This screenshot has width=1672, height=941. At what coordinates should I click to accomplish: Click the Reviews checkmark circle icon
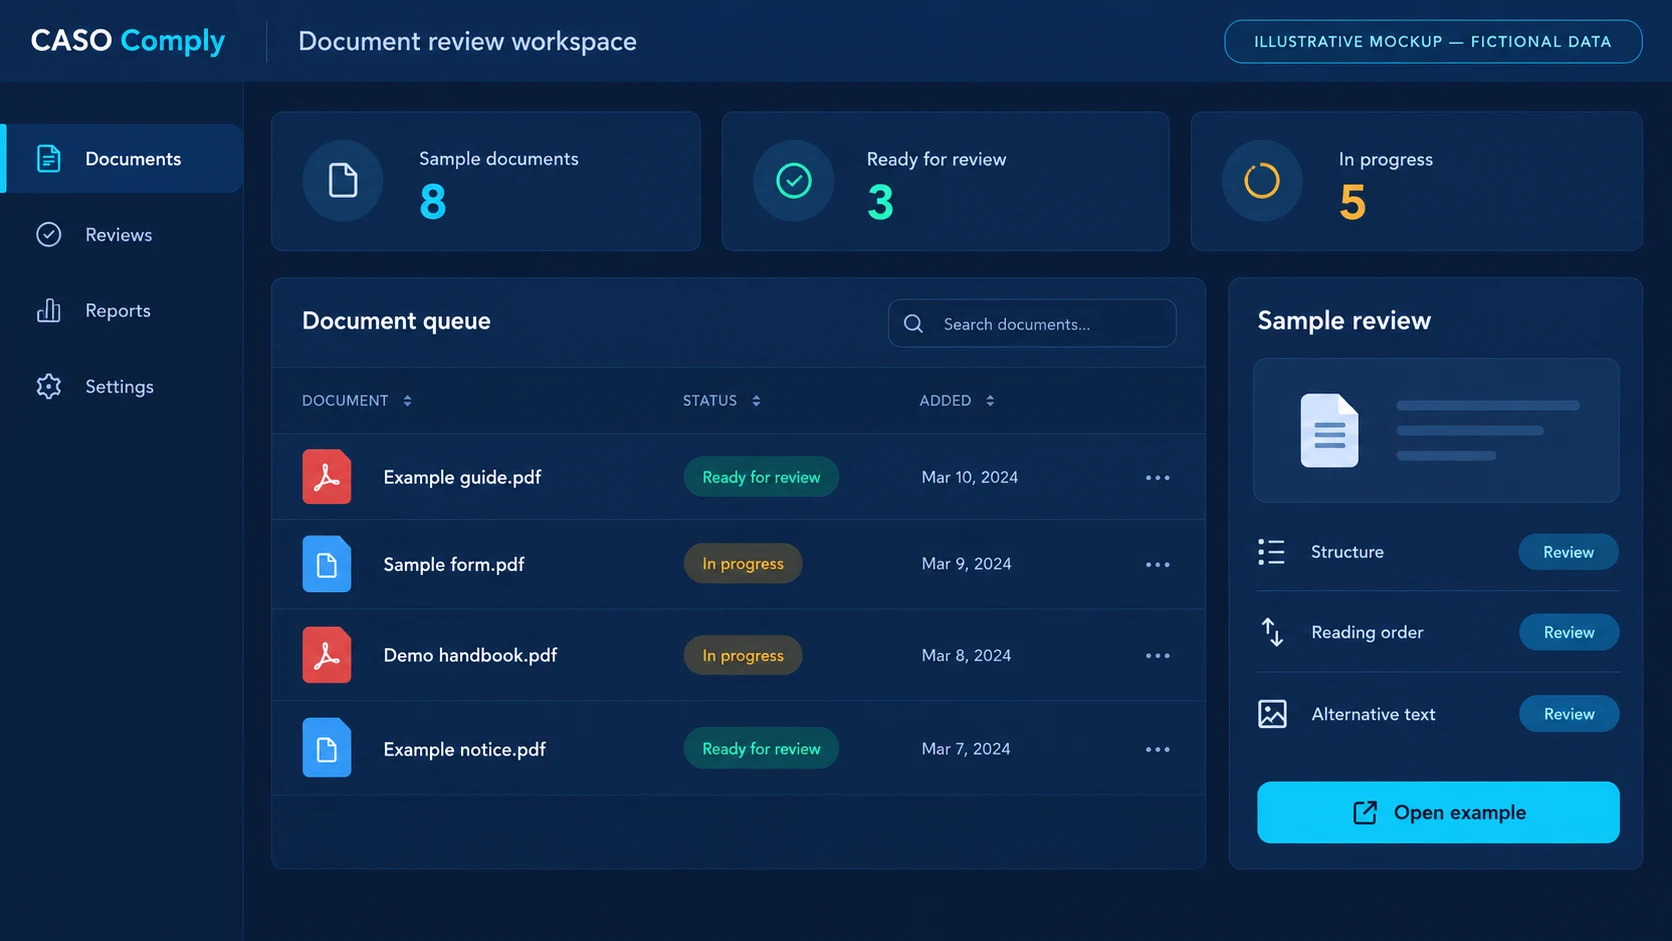click(x=48, y=235)
